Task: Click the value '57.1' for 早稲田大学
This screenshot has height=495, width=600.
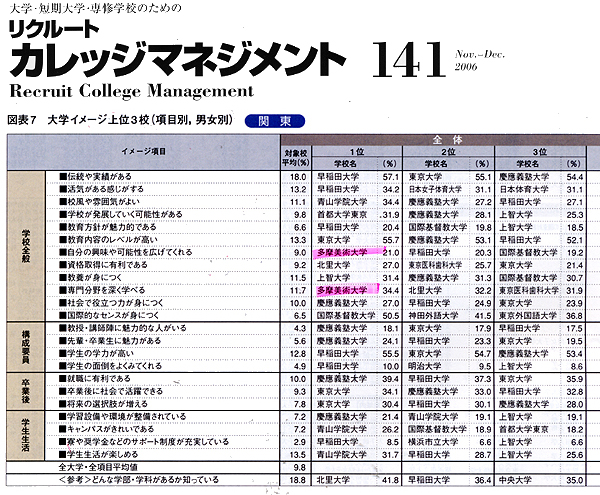Action: (391, 177)
